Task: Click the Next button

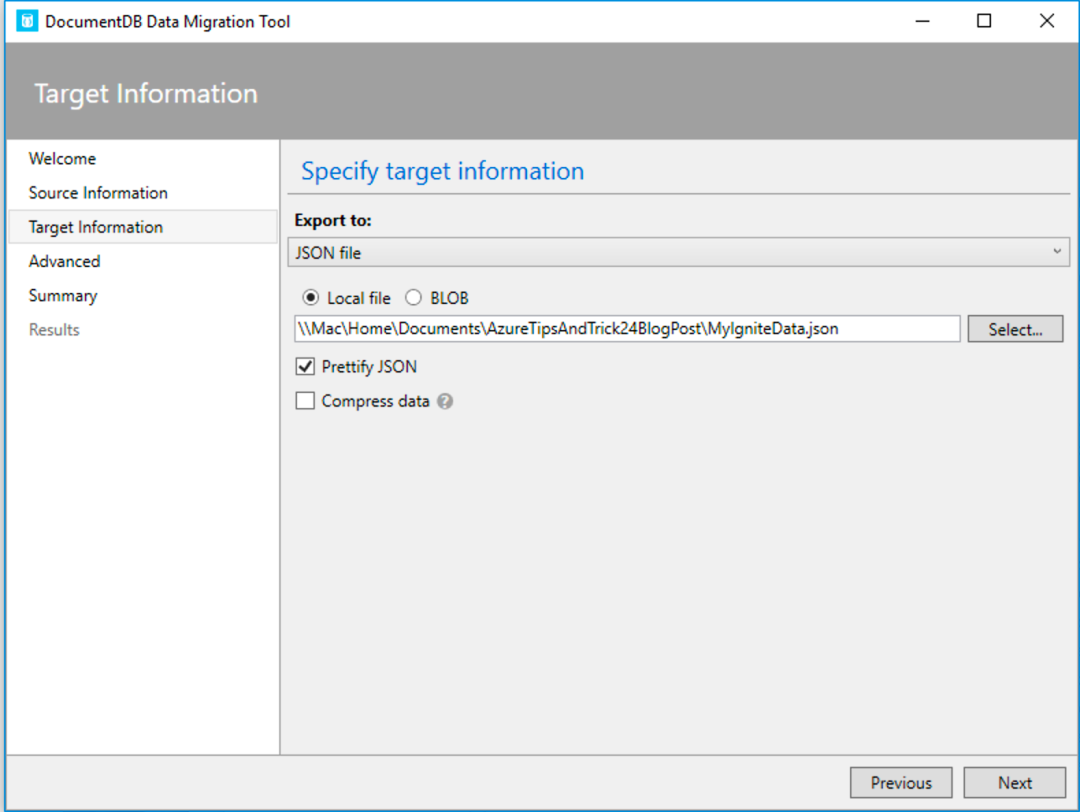Action: coord(1015,783)
